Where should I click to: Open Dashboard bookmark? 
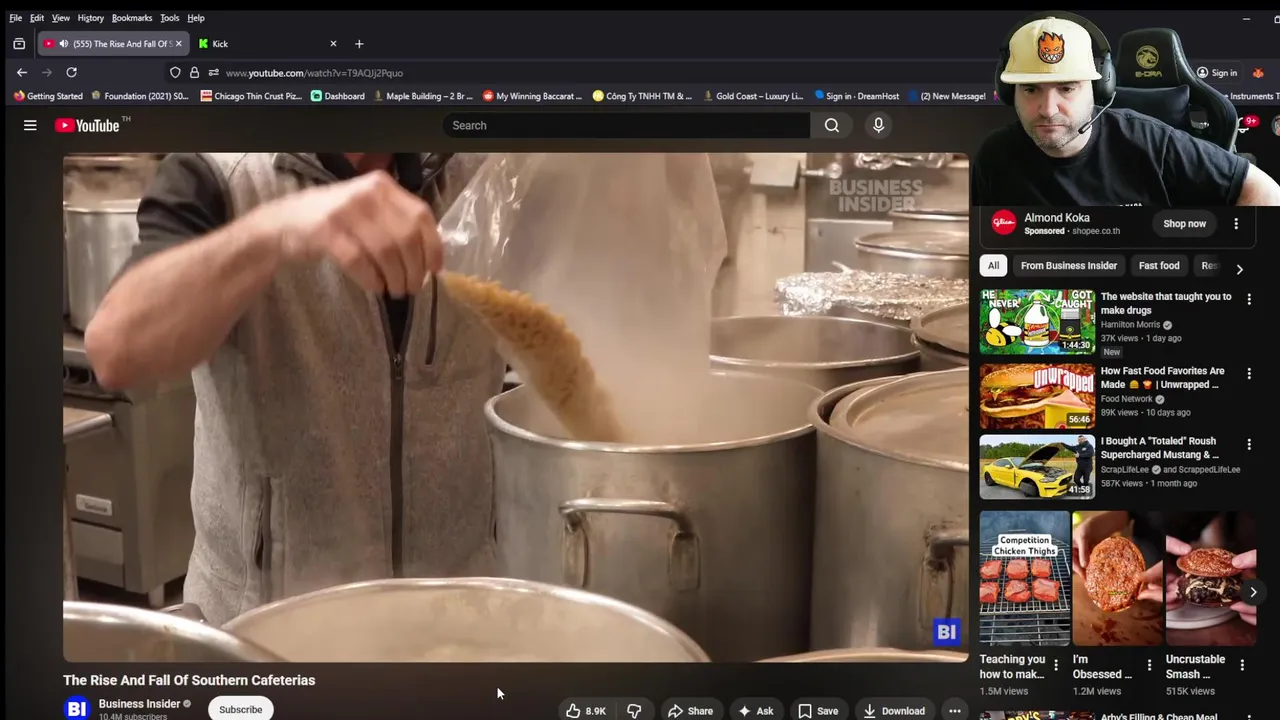pyautogui.click(x=338, y=96)
